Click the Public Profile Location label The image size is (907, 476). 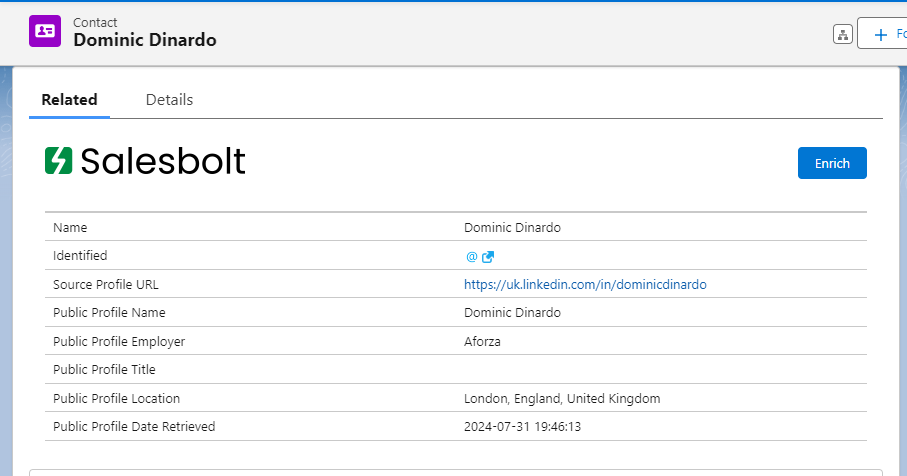click(x=116, y=398)
